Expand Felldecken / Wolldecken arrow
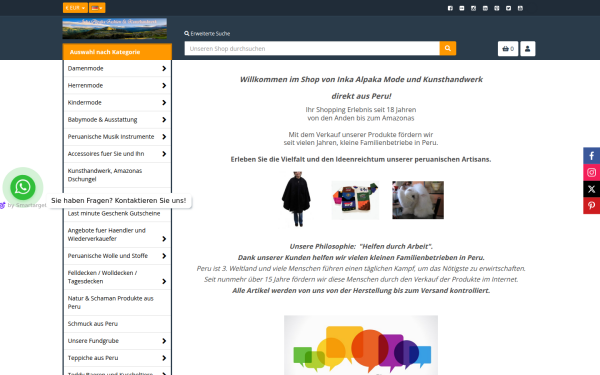Screen dimensions: 600x375 coord(164,281)
